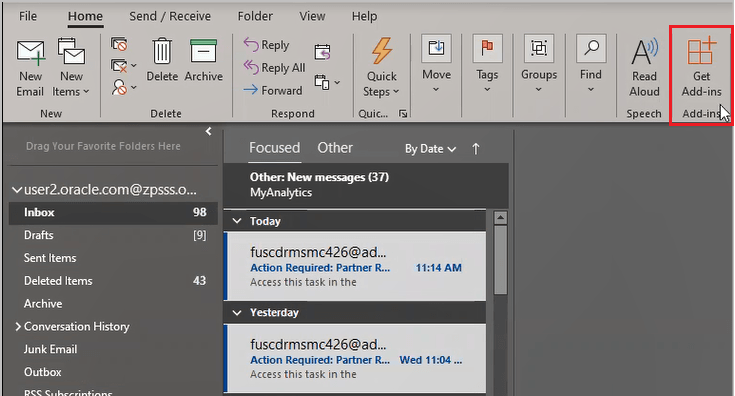Click the message list scrollbar up arrow
Viewport: 735px width, 396px height.
(501, 217)
